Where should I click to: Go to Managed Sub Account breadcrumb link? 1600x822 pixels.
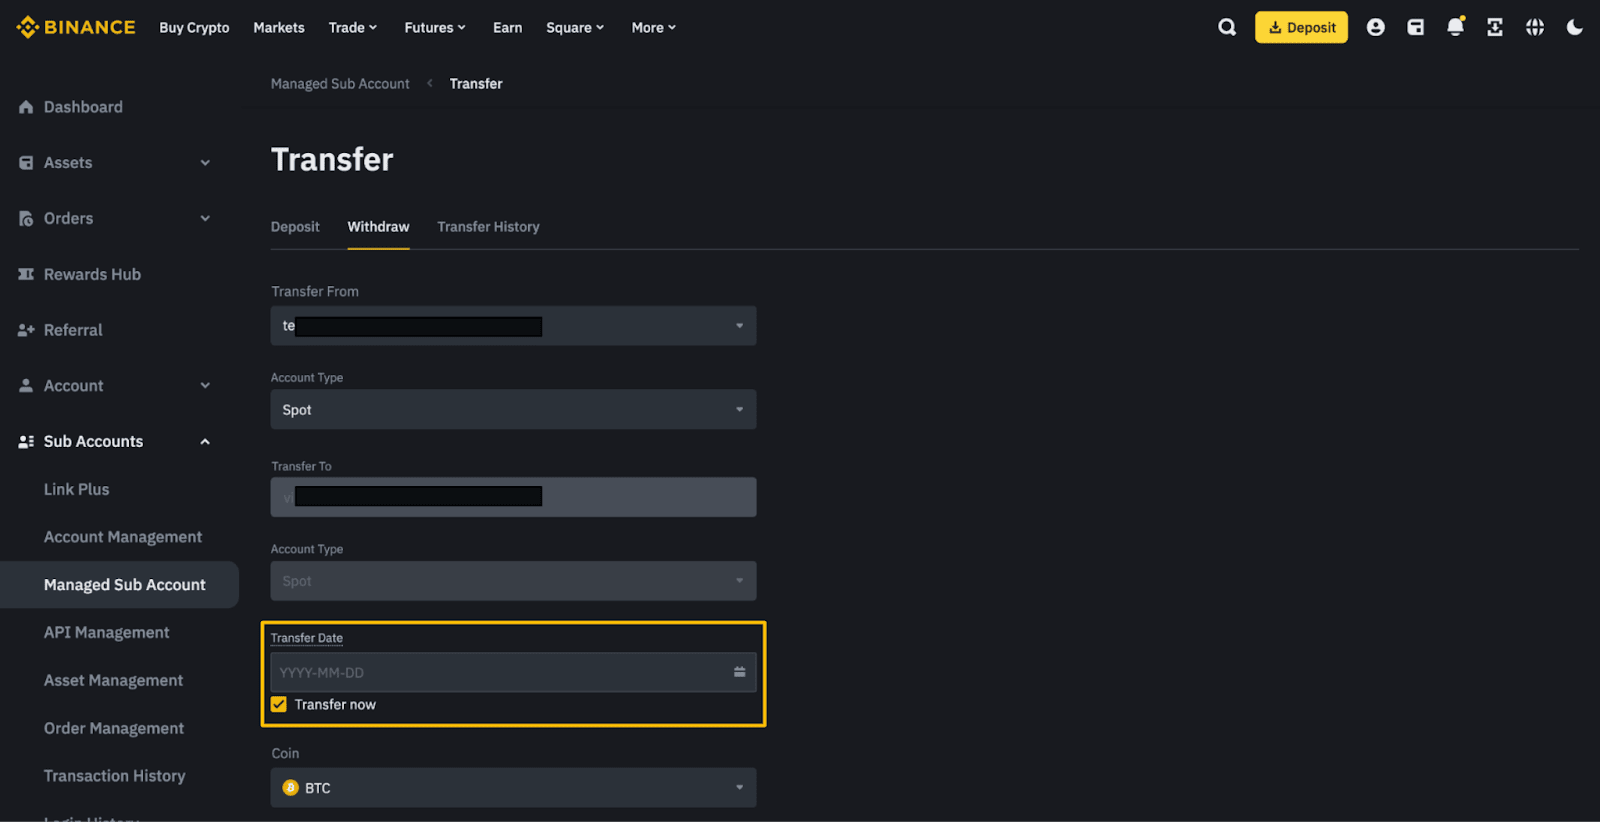pos(340,84)
